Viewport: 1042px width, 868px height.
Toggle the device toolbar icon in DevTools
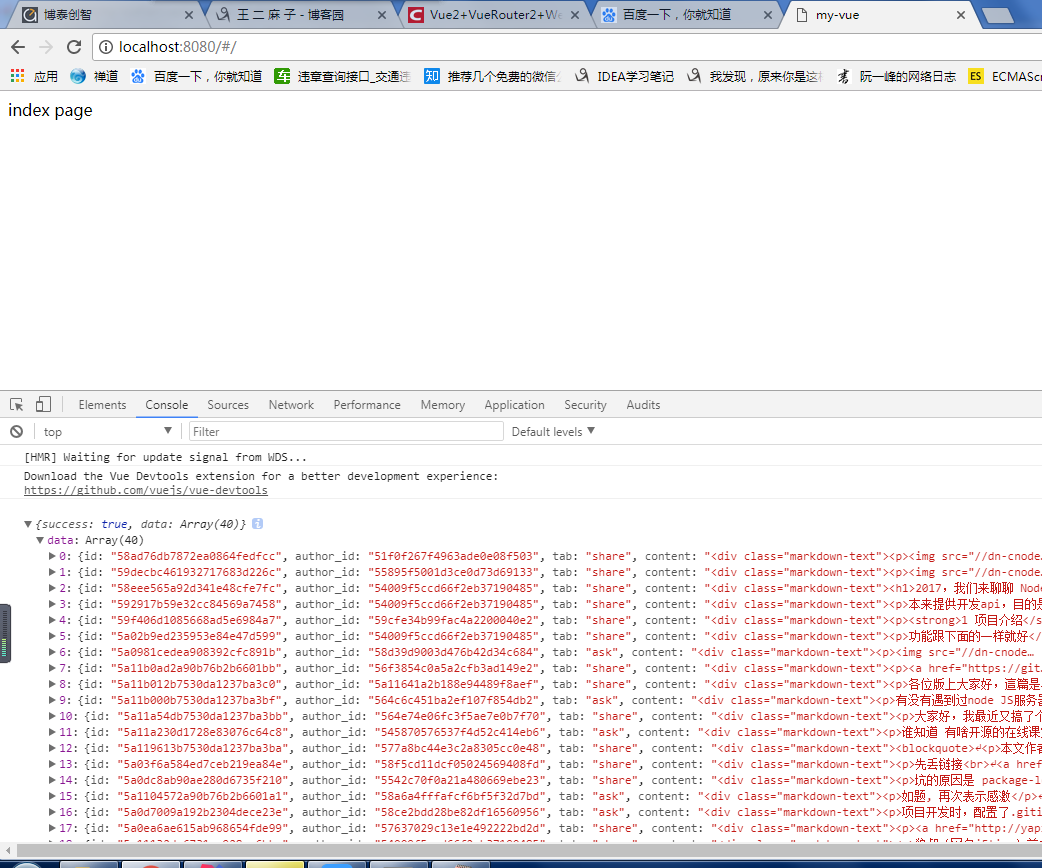pyautogui.click(x=43, y=405)
